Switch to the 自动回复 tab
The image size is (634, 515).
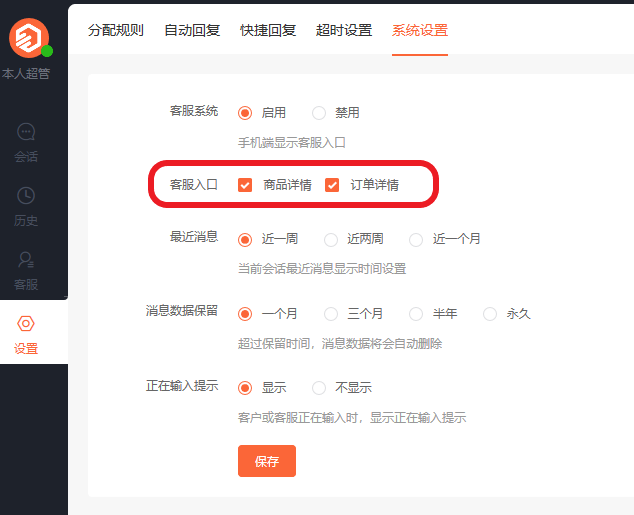[192, 30]
